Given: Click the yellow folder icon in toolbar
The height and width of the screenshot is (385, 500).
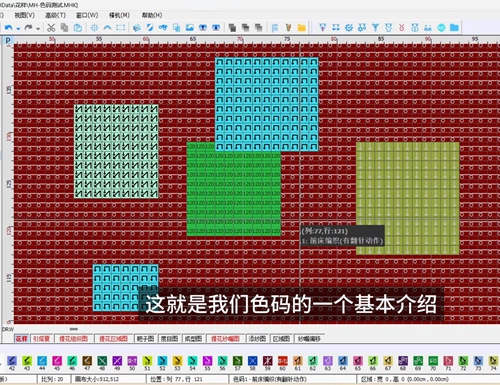Looking at the screenshot, I should (301, 28).
